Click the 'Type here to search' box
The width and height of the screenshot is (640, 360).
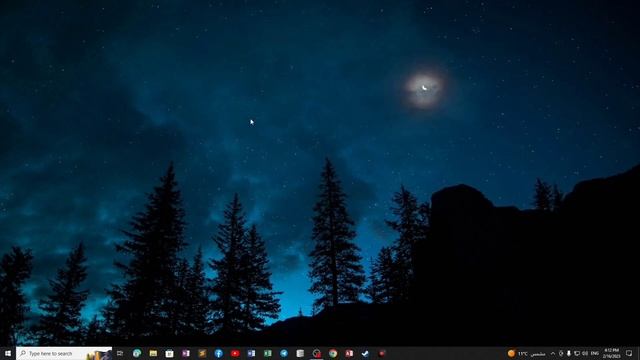point(64,353)
